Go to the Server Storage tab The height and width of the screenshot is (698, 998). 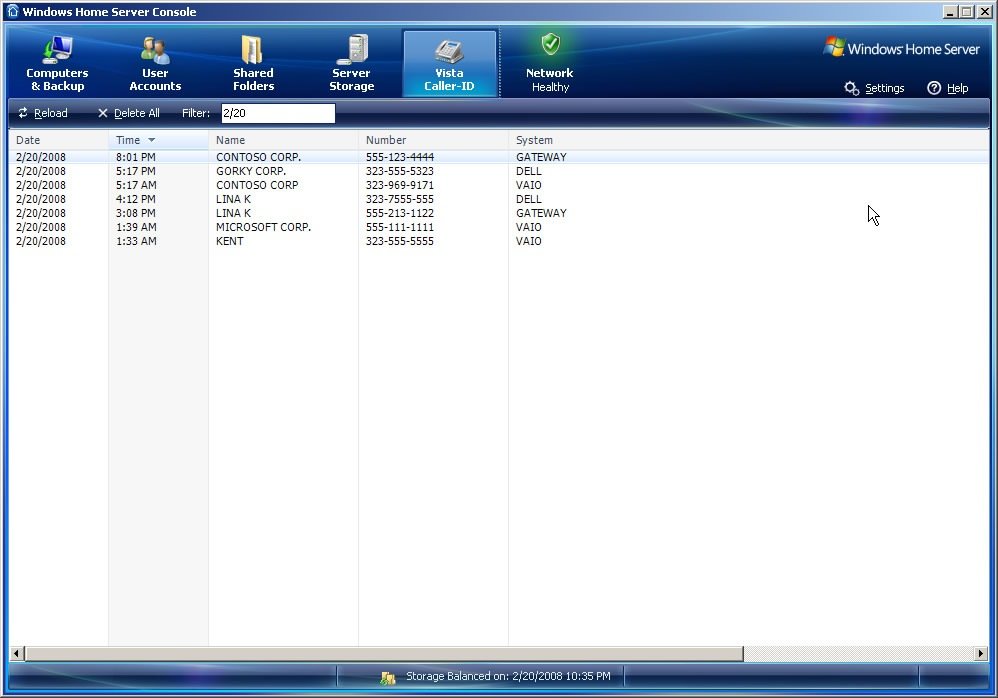pos(351,64)
